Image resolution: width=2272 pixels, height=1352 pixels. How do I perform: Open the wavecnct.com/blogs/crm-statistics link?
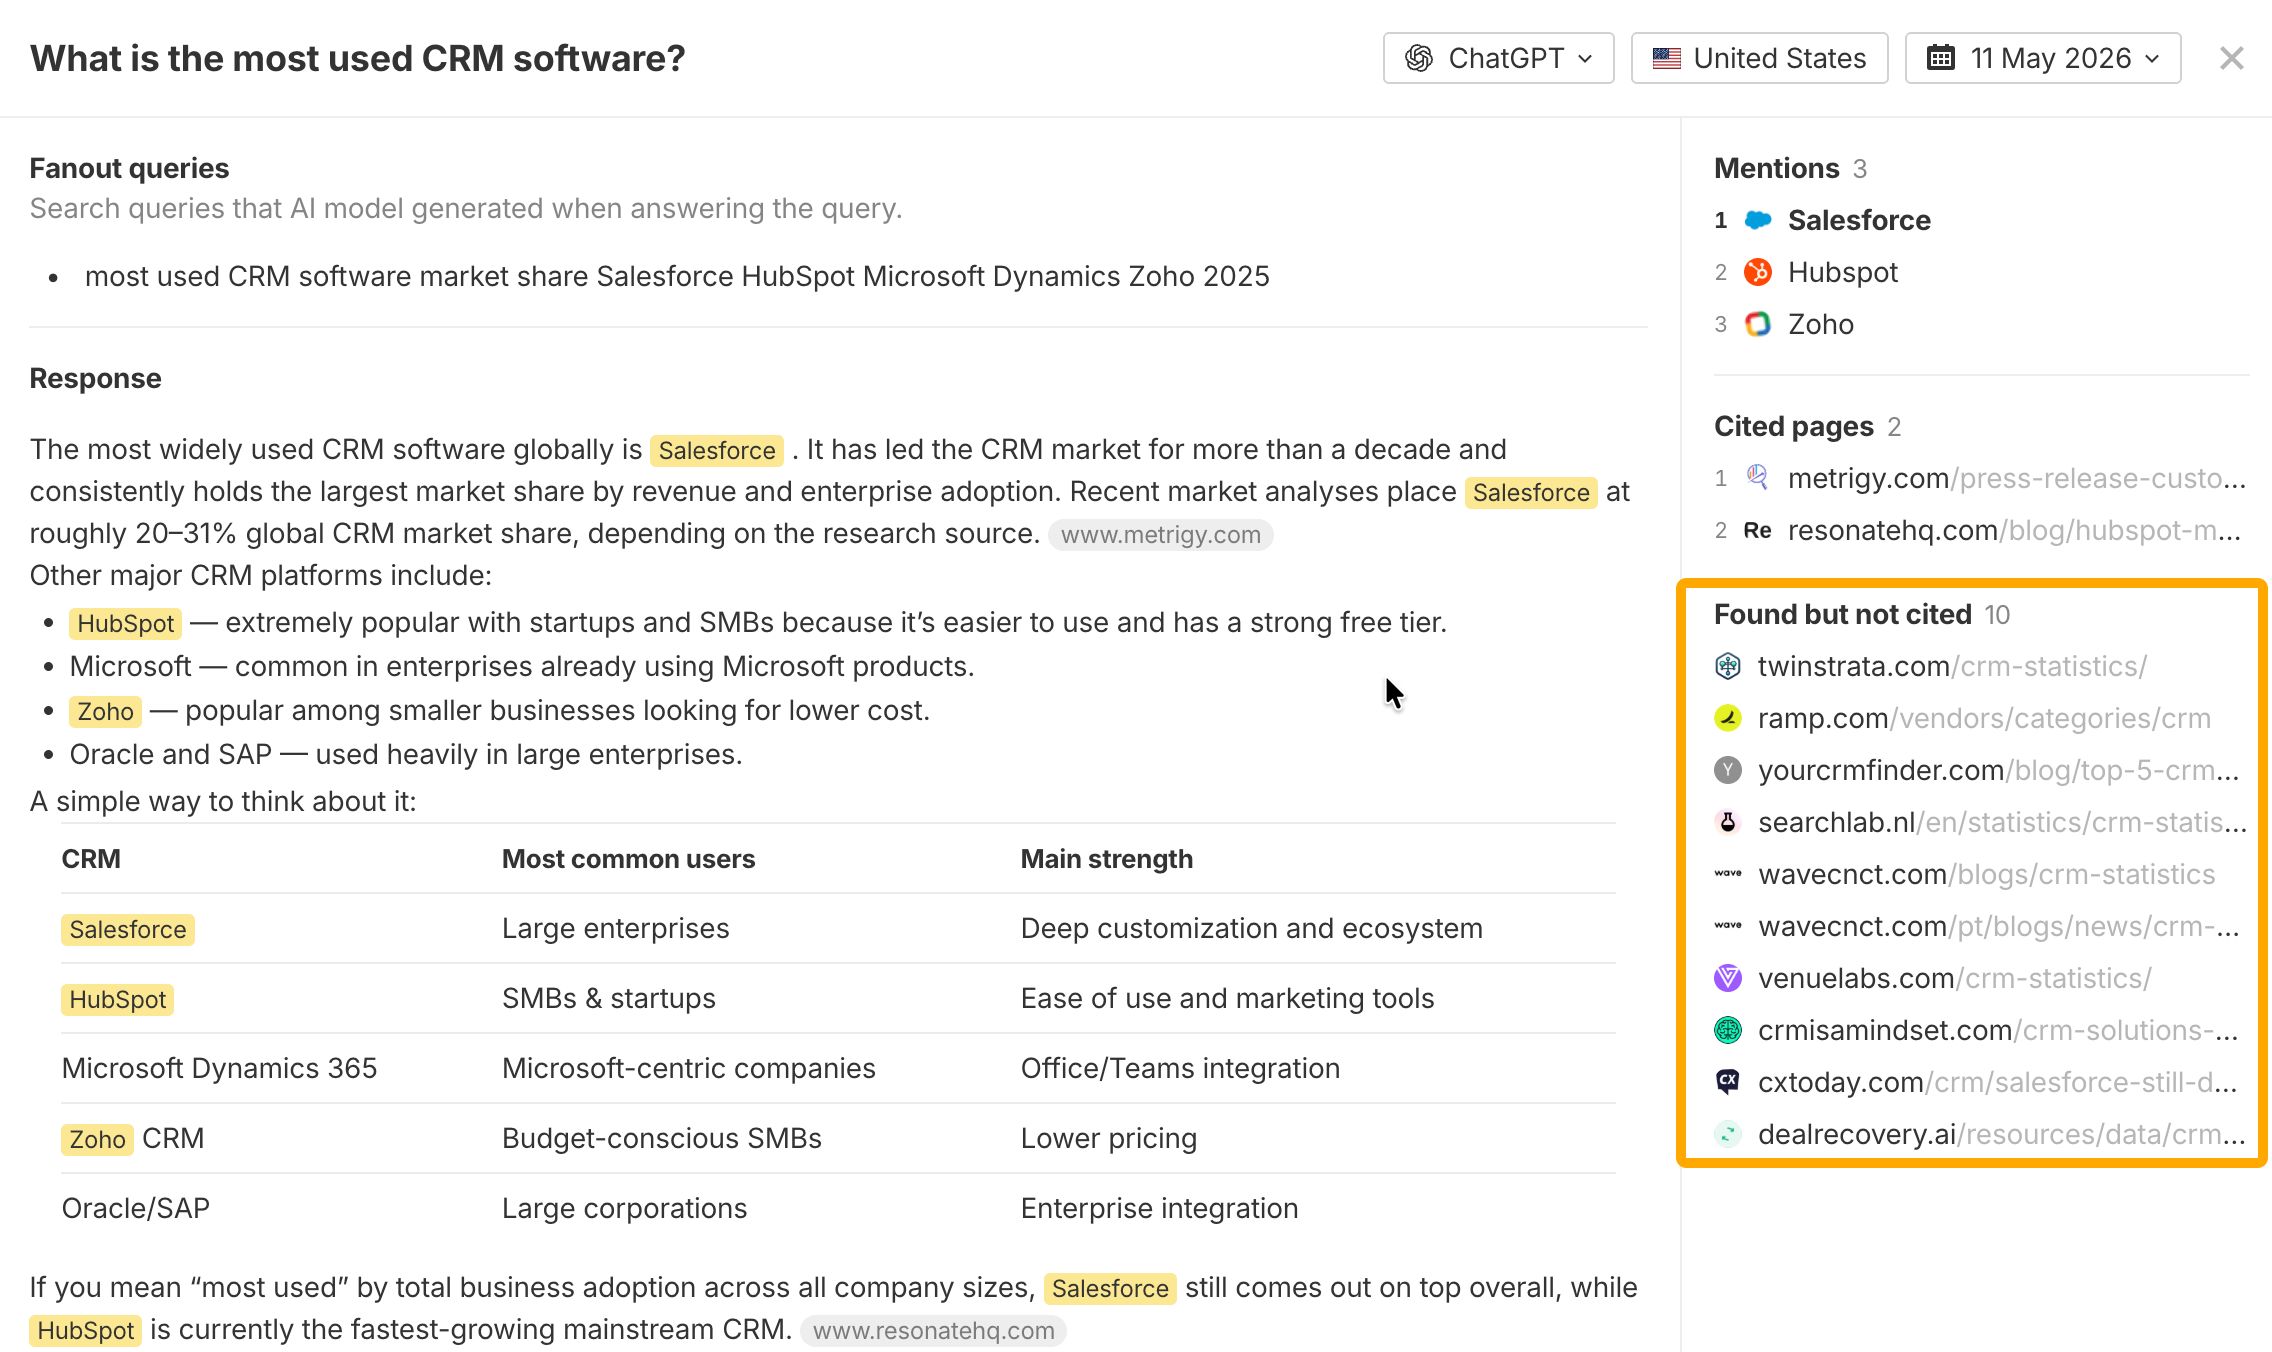point(1987,874)
